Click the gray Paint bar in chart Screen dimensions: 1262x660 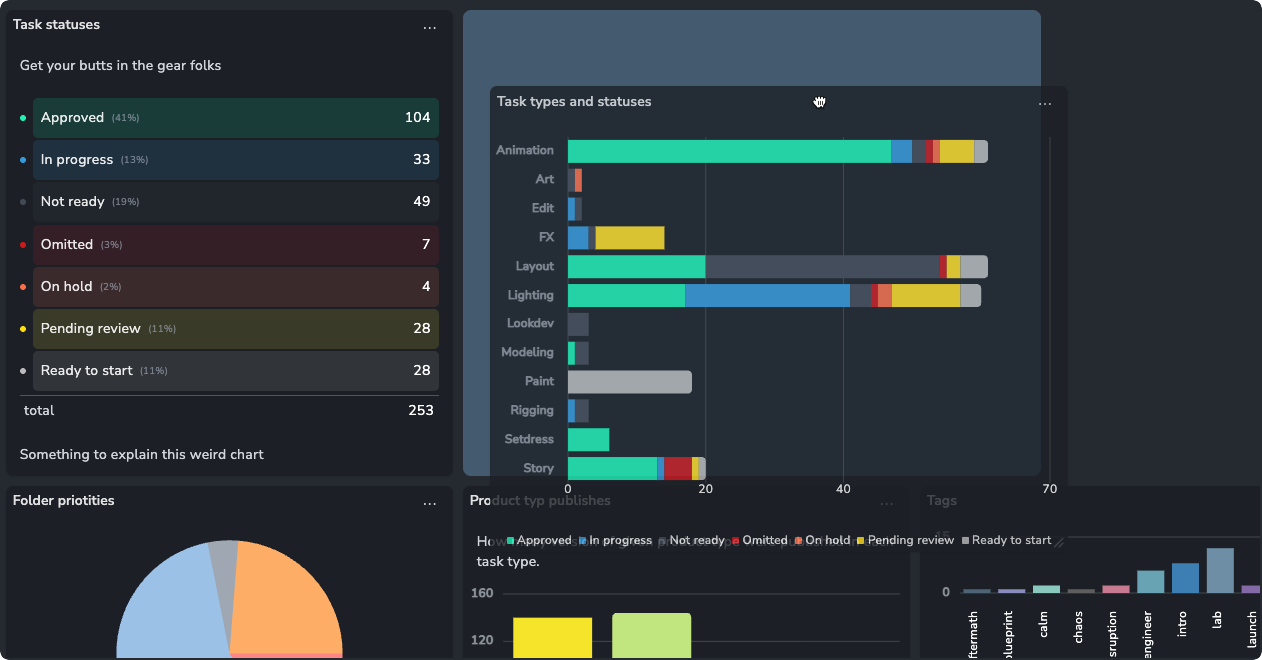click(x=630, y=382)
